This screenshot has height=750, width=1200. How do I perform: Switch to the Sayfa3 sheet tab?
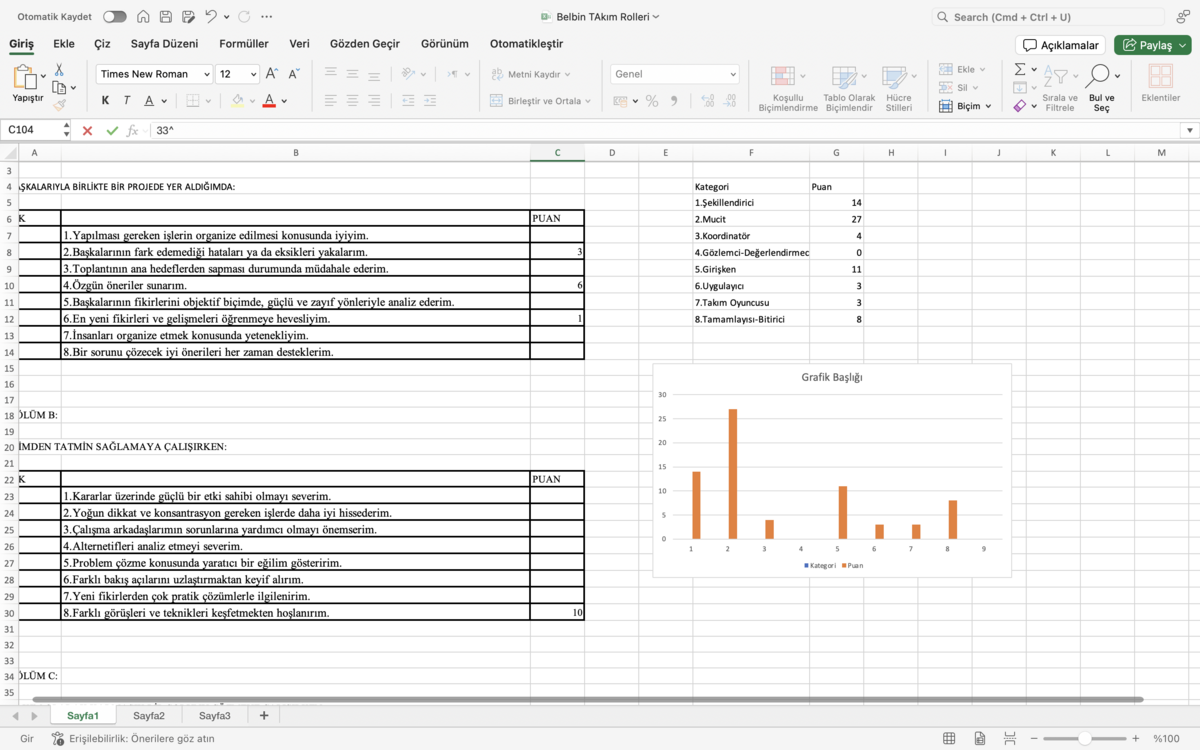tap(215, 716)
